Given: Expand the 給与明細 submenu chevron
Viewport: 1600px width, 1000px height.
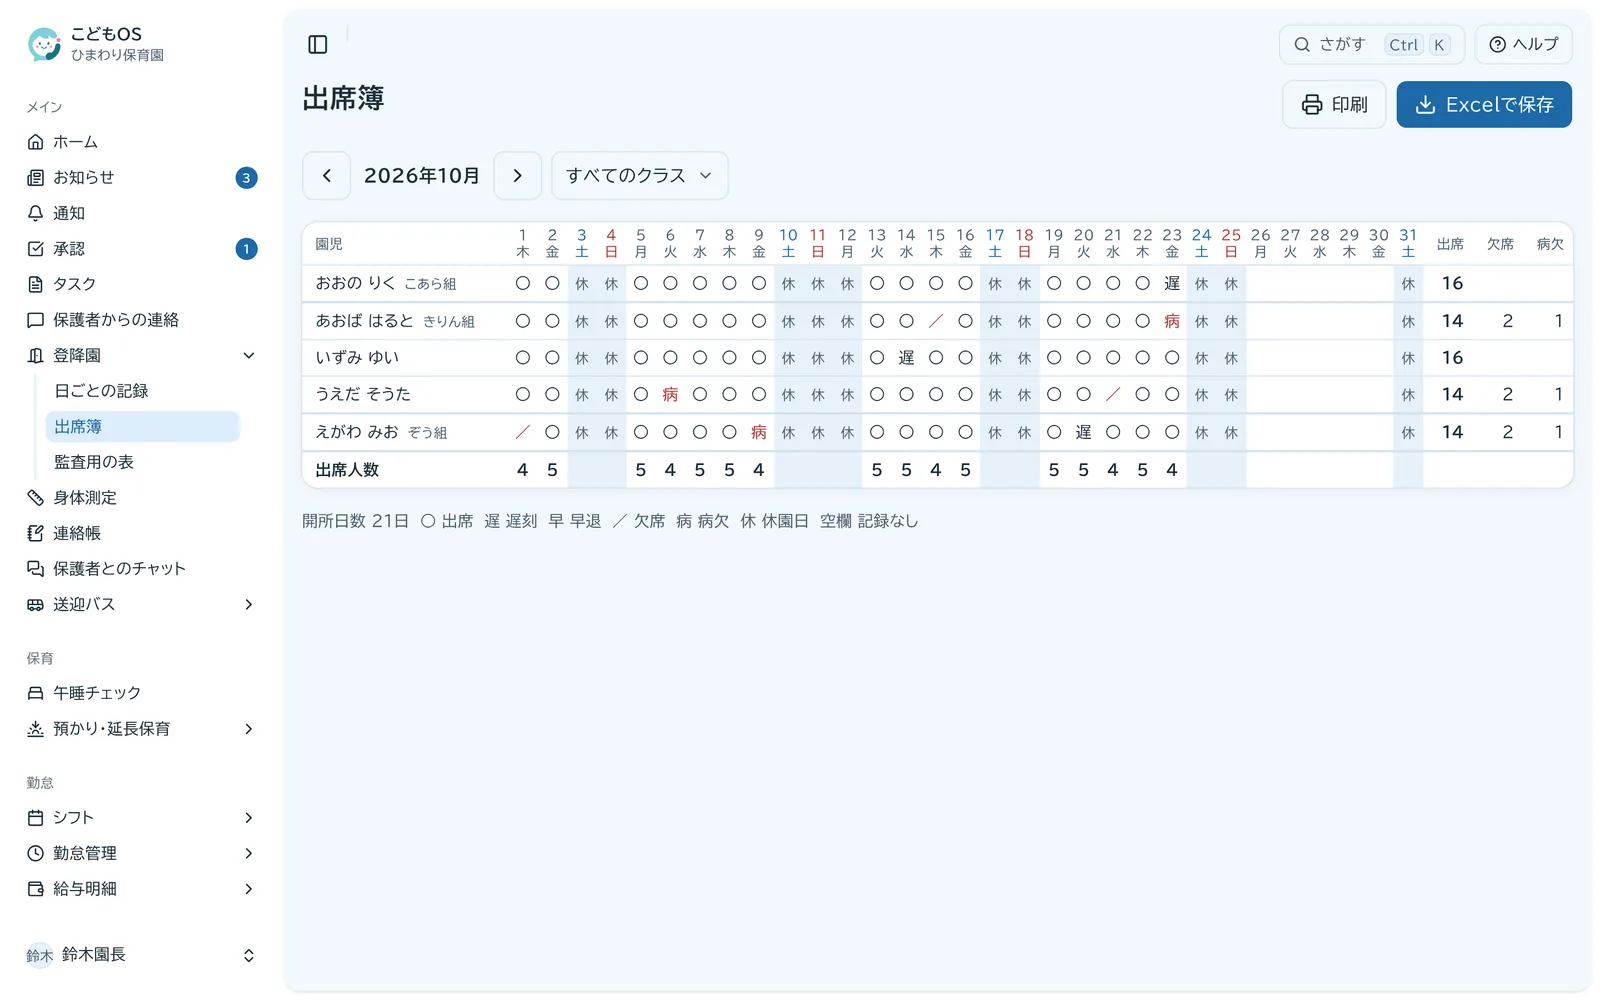Looking at the screenshot, I should click(x=249, y=889).
